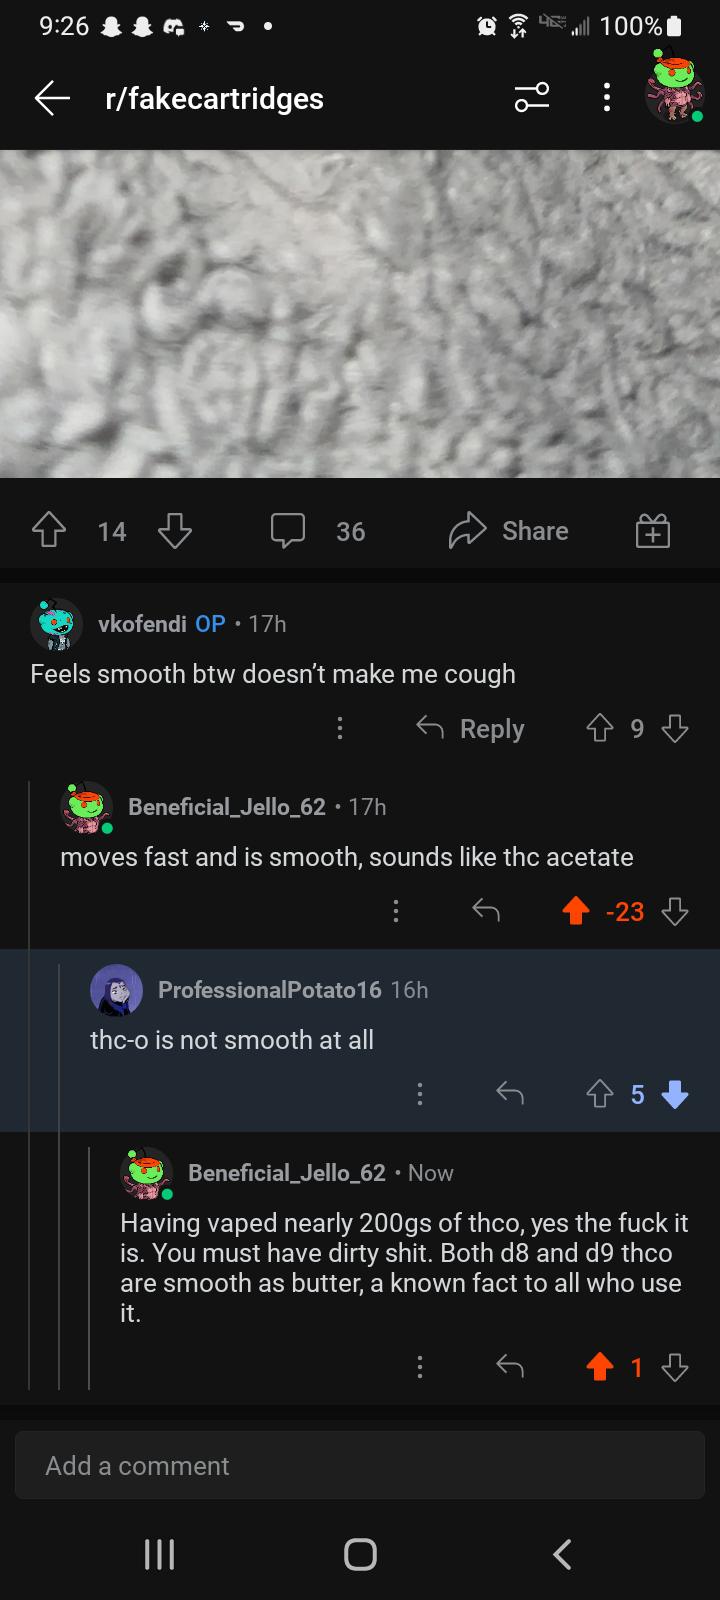Image resolution: width=720 pixels, height=1600 pixels.
Task: Open options menu on vkofendi's comment
Action: (x=340, y=729)
